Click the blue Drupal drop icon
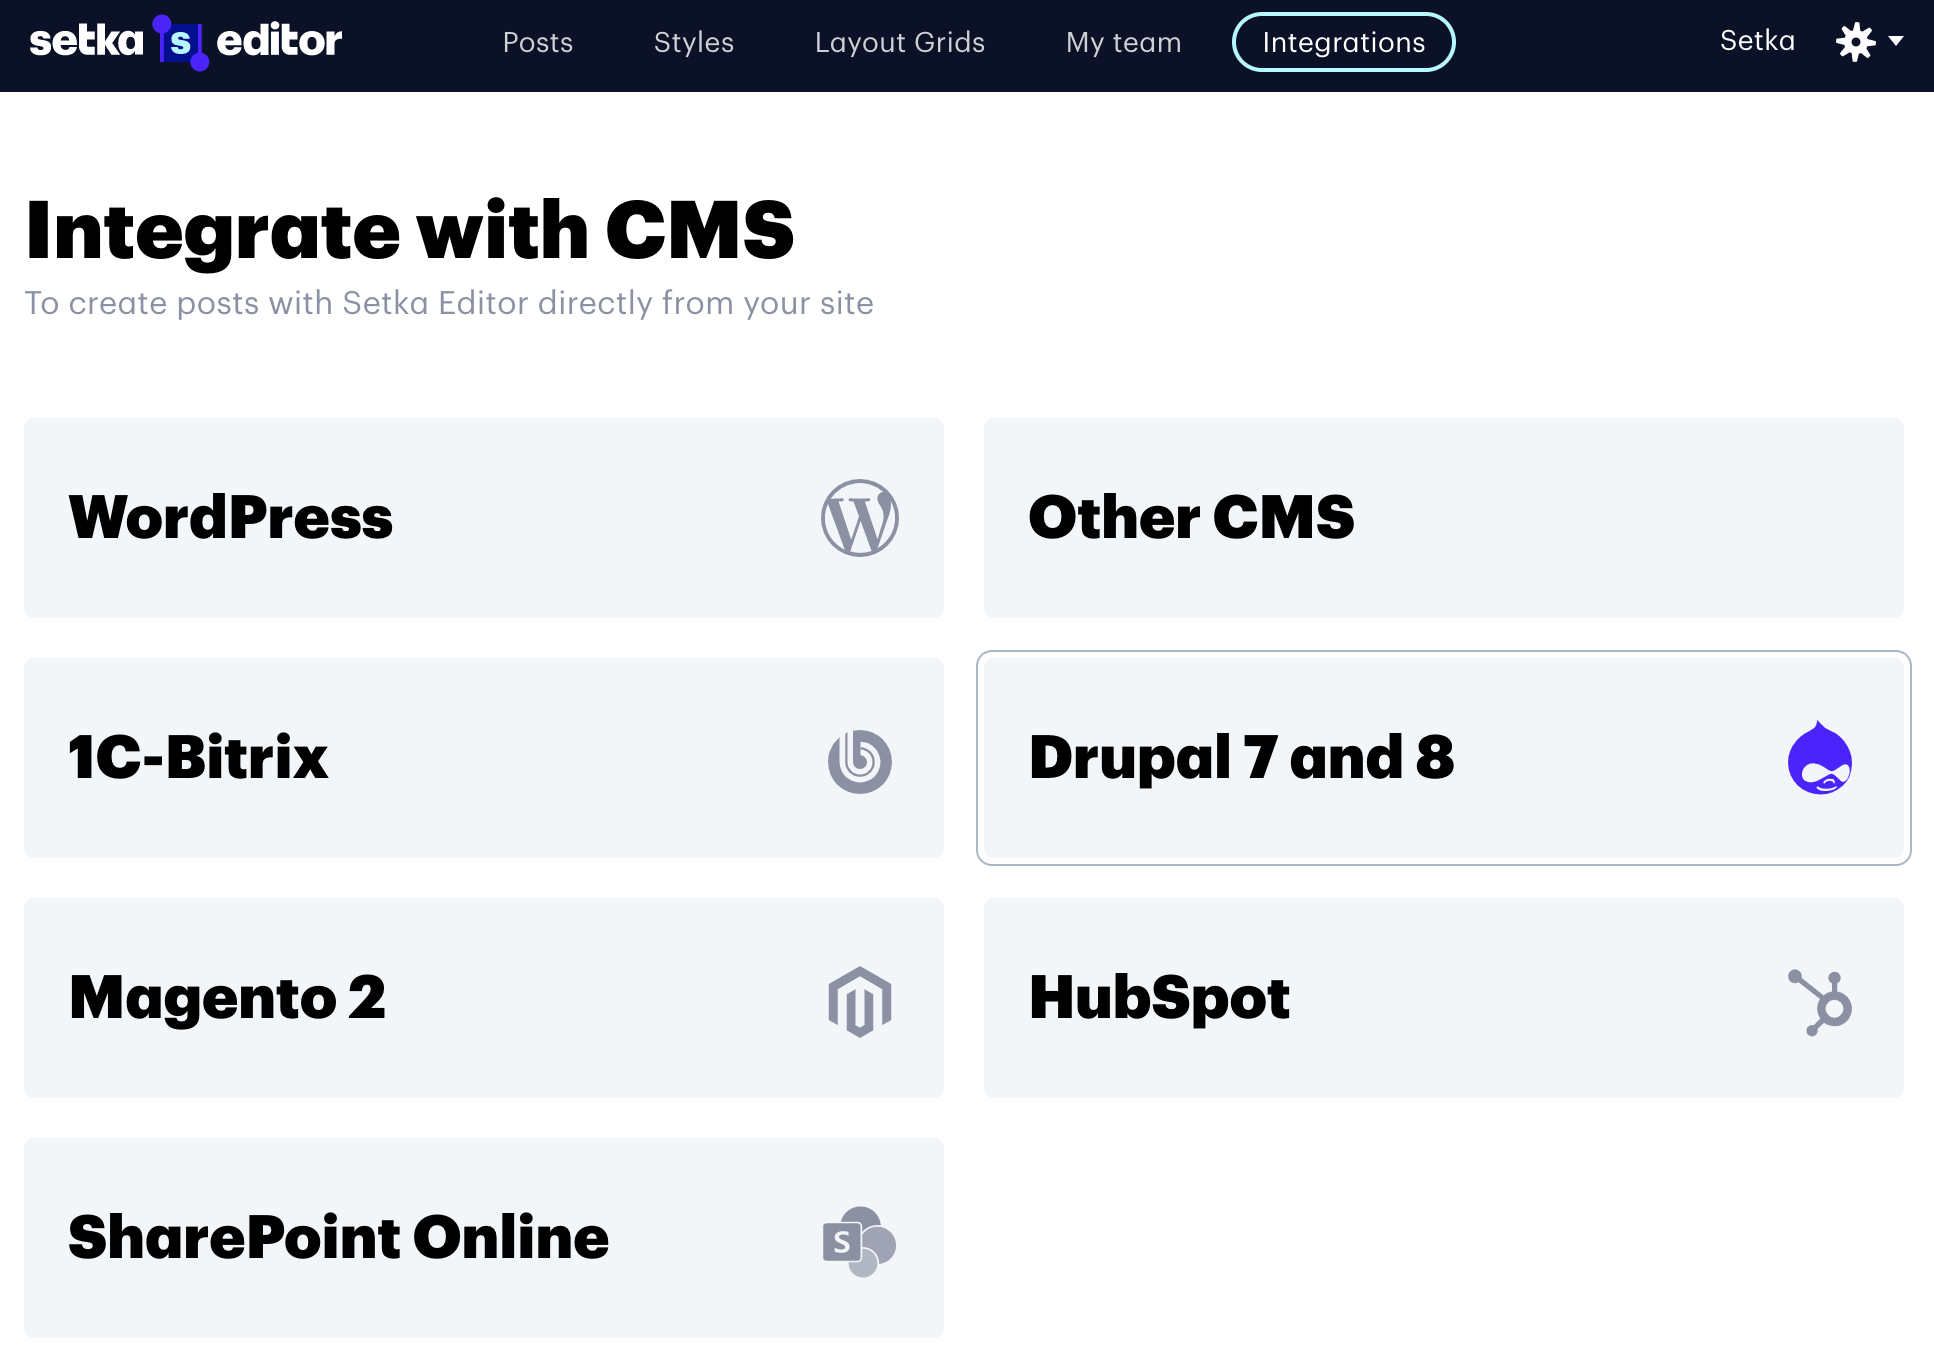 (1819, 758)
